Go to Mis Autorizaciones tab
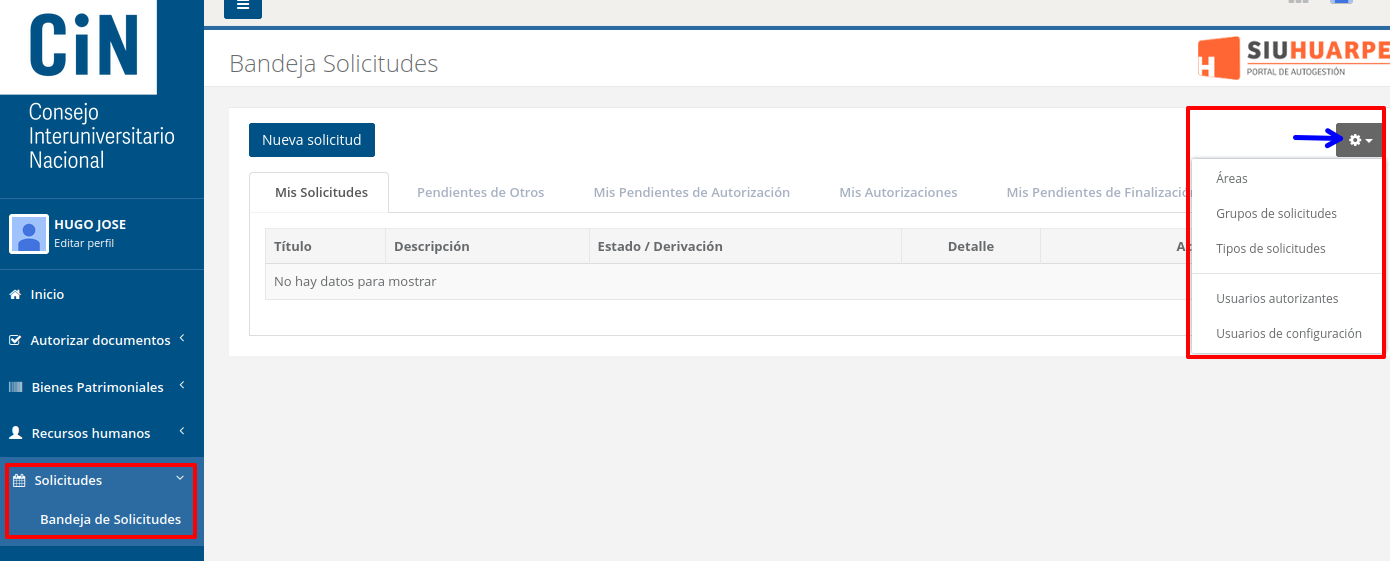The image size is (1390, 561). pos(898,192)
